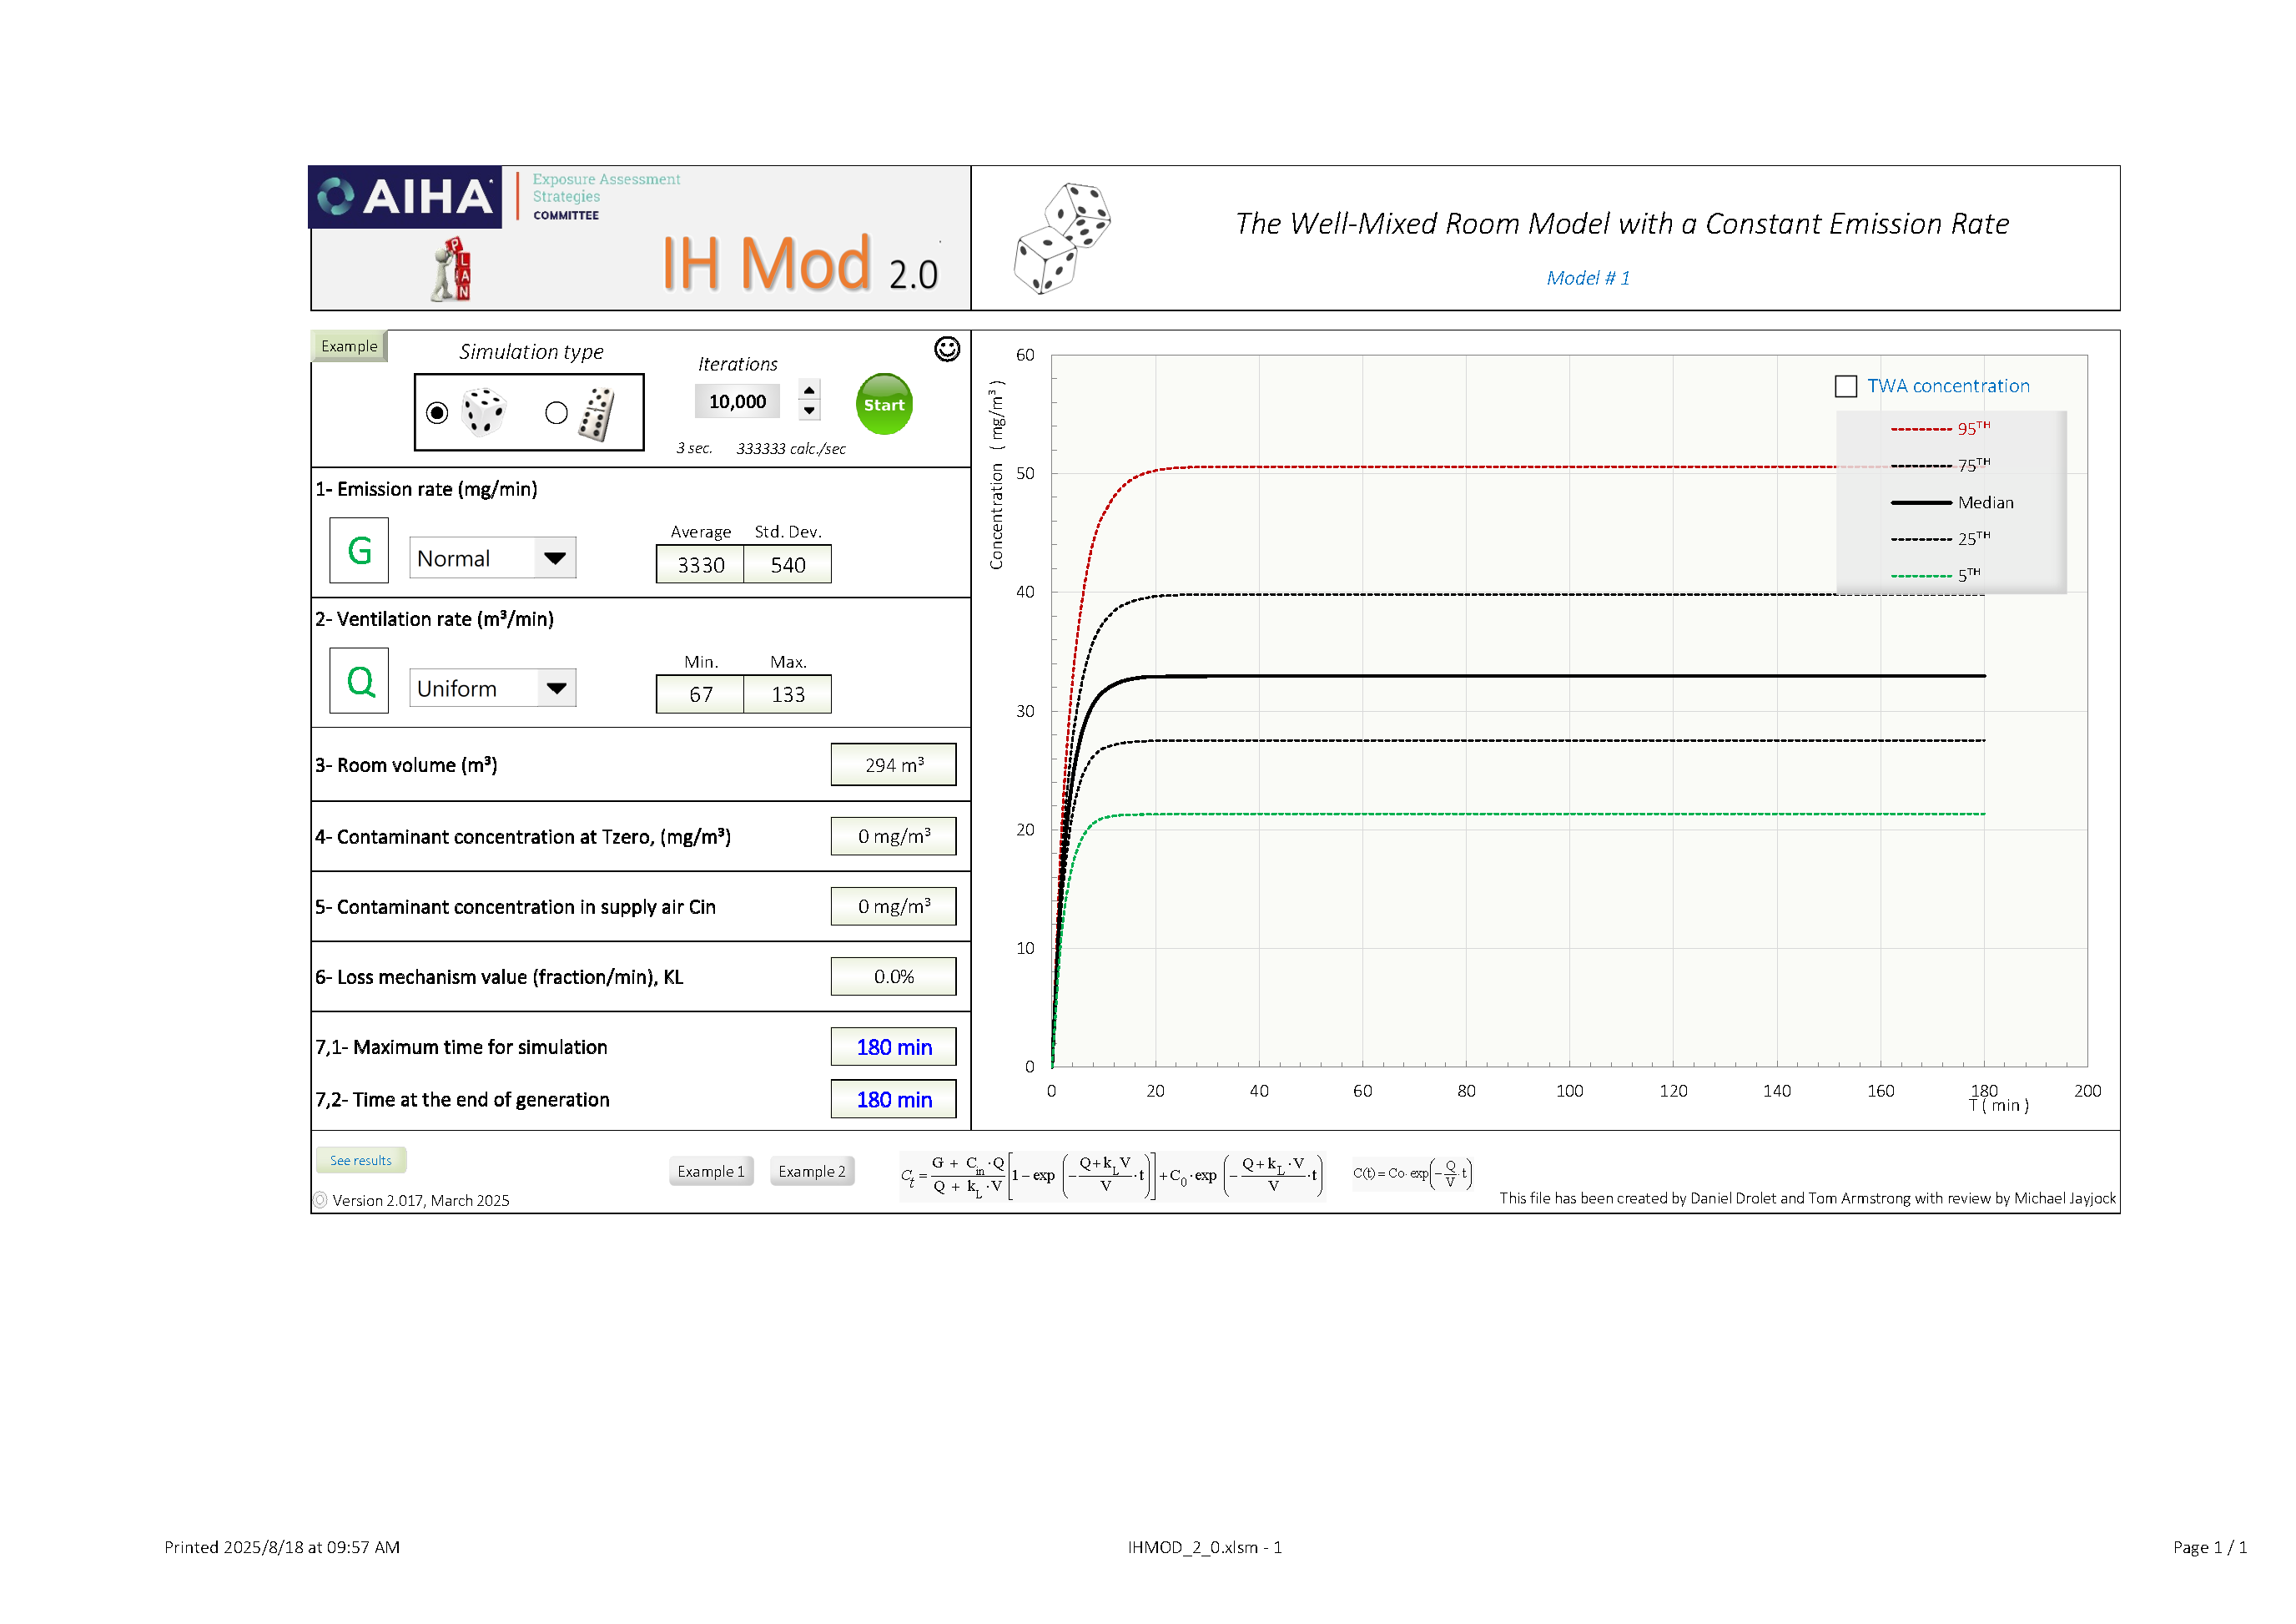Click the G emission rate icon

coord(359,550)
